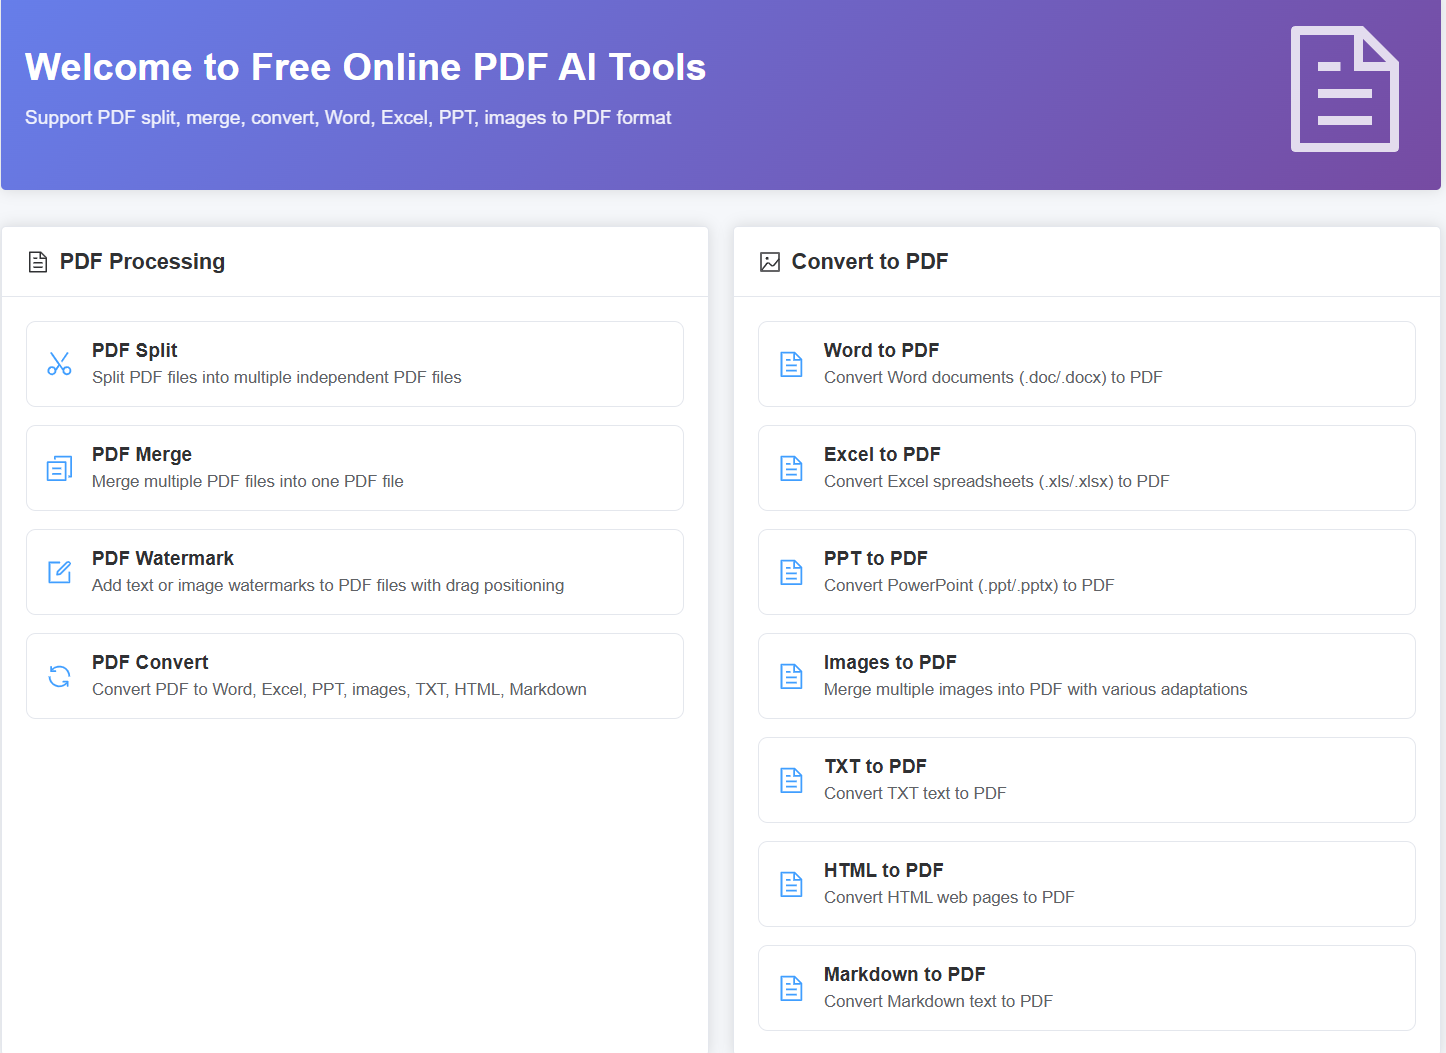The image size is (1446, 1053).
Task: Click 'Convert Markdown text to PDF'
Action: pos(938,1001)
